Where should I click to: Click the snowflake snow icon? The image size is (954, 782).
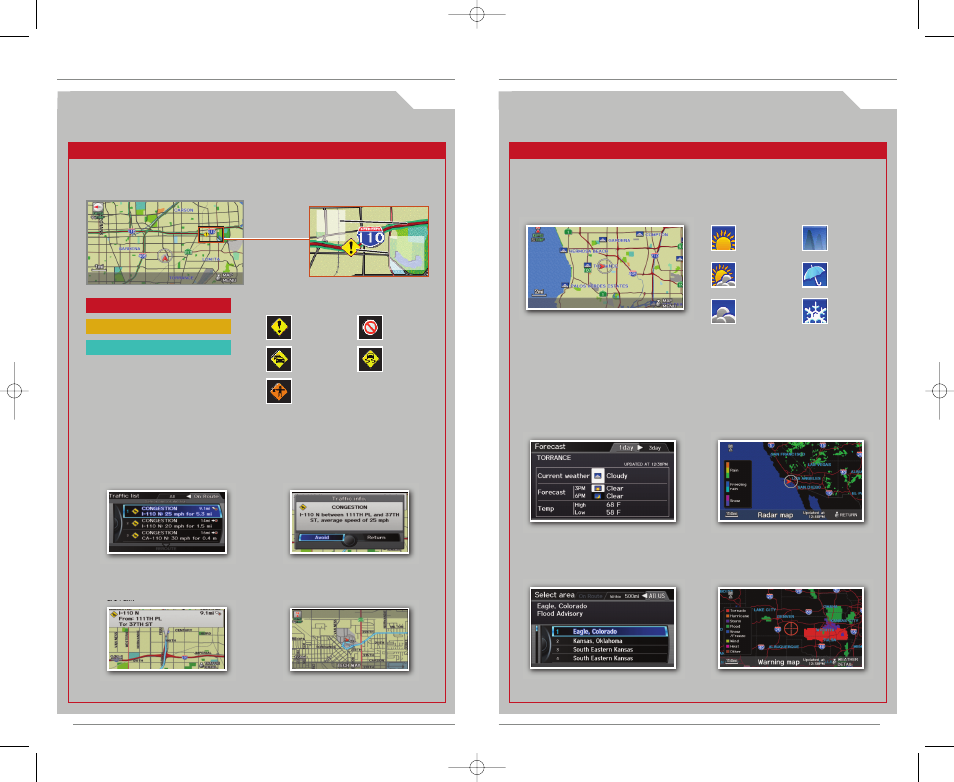click(x=815, y=311)
